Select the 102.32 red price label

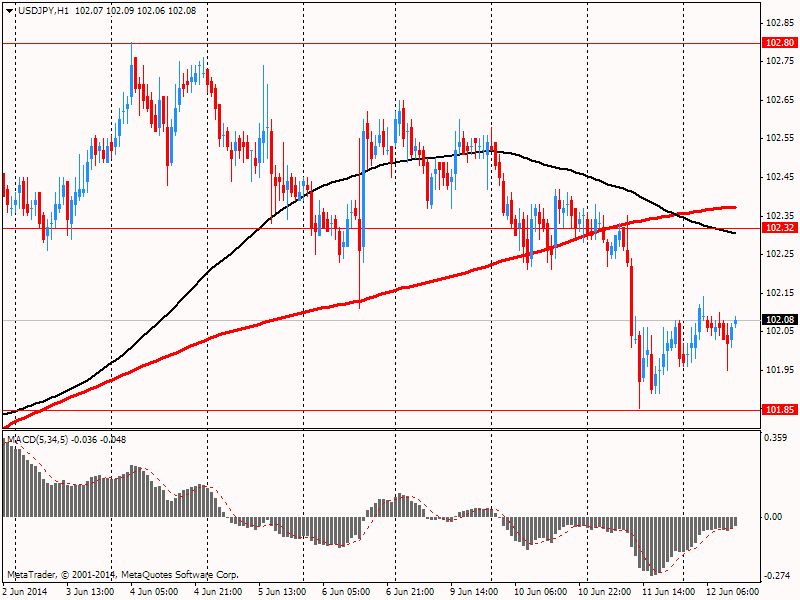(780, 228)
